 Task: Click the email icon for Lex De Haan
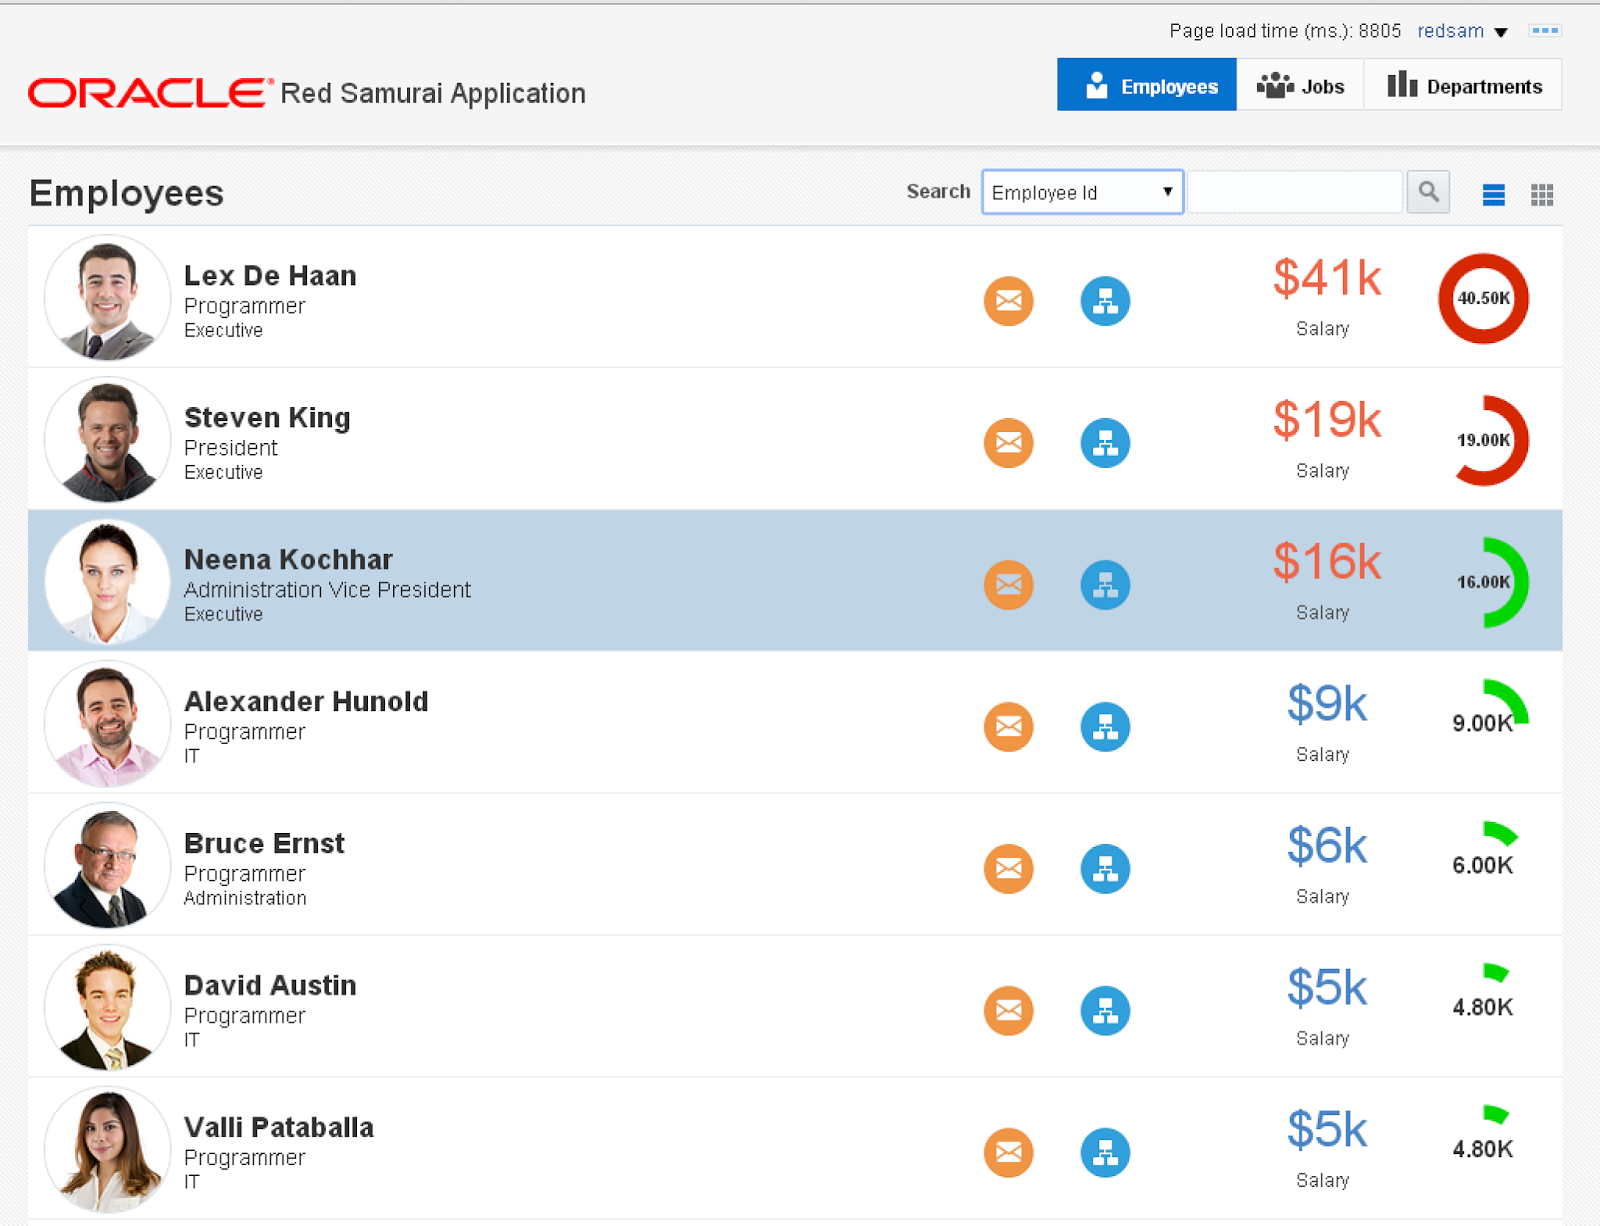tap(1008, 301)
